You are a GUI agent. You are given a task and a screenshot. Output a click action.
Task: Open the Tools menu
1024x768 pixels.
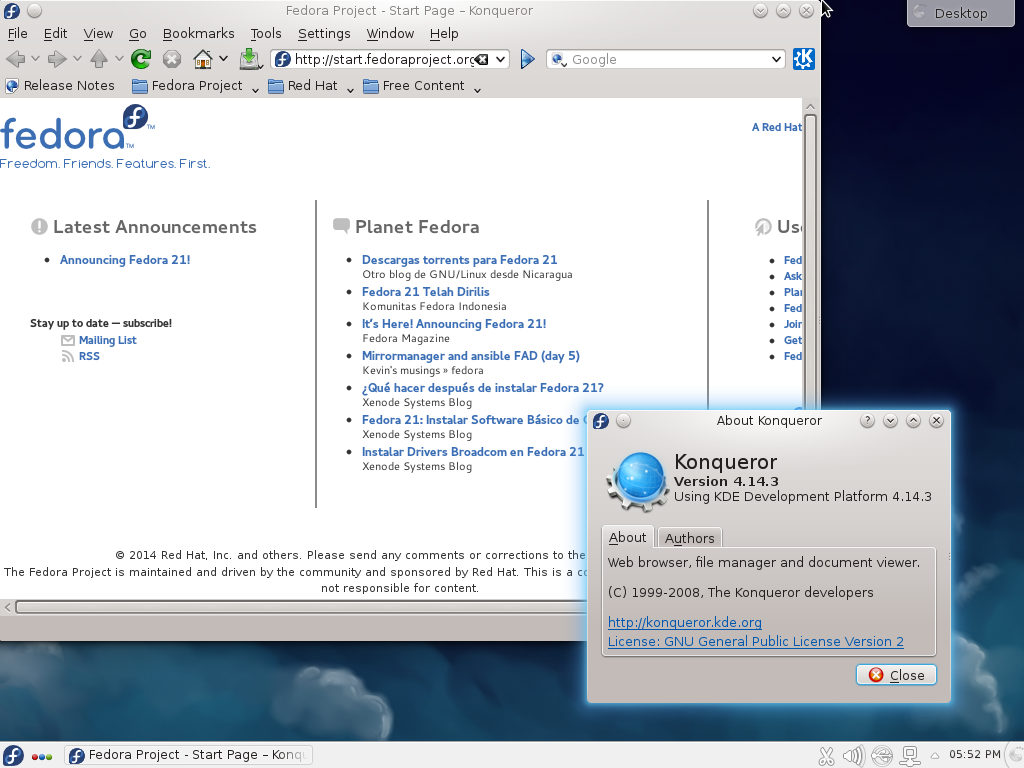pyautogui.click(x=266, y=34)
